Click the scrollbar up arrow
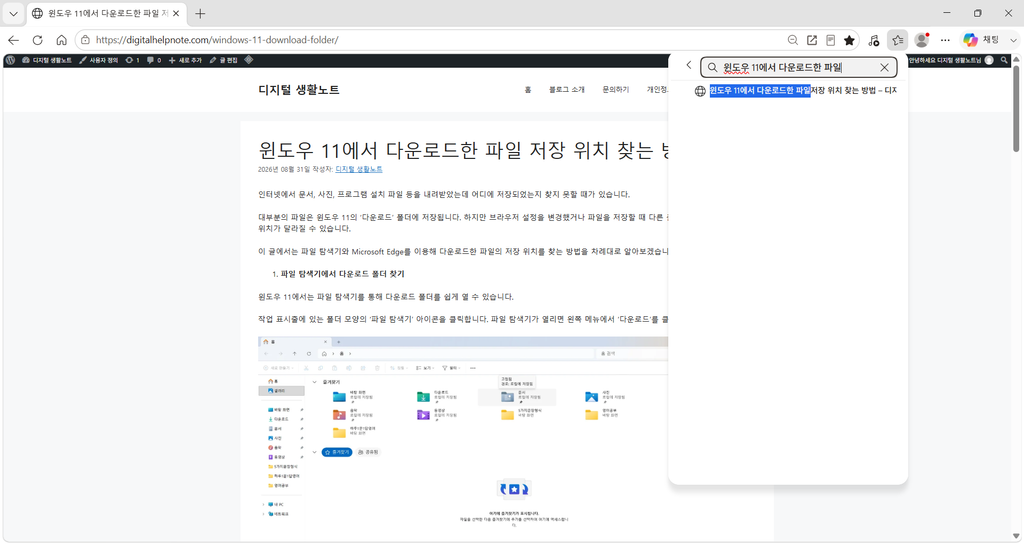Screen dimensions: 1024x544 pos(1016,60)
